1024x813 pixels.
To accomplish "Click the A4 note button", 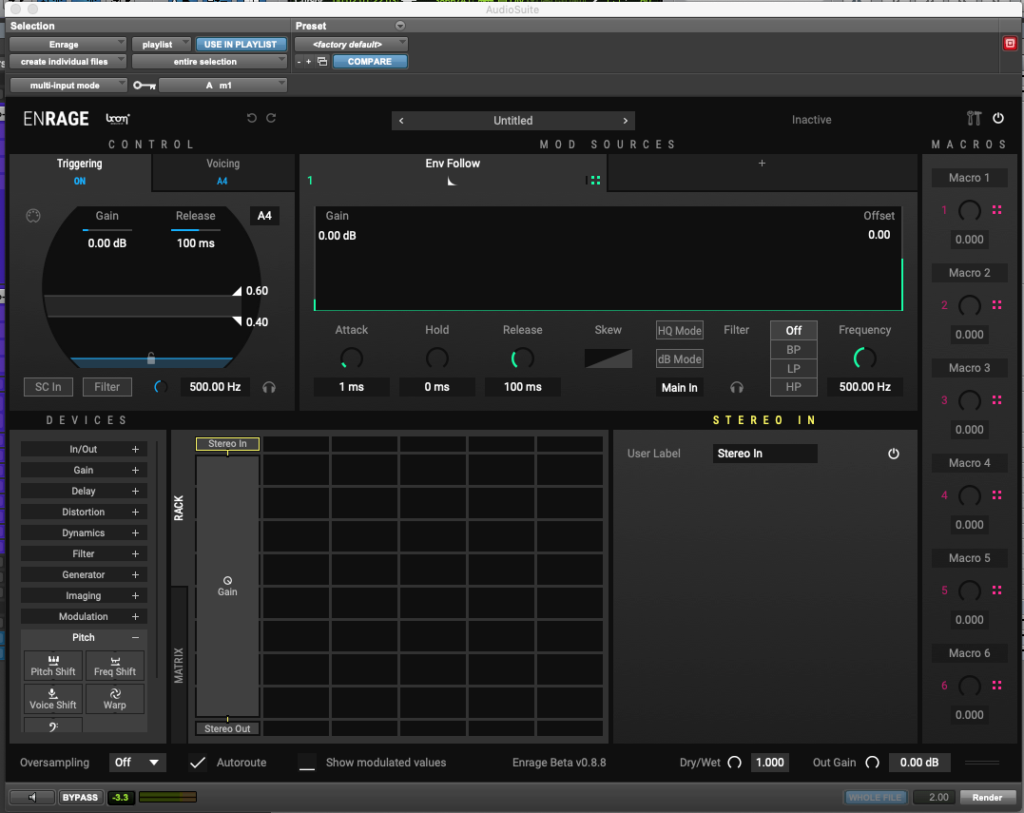I will pyautogui.click(x=264, y=216).
